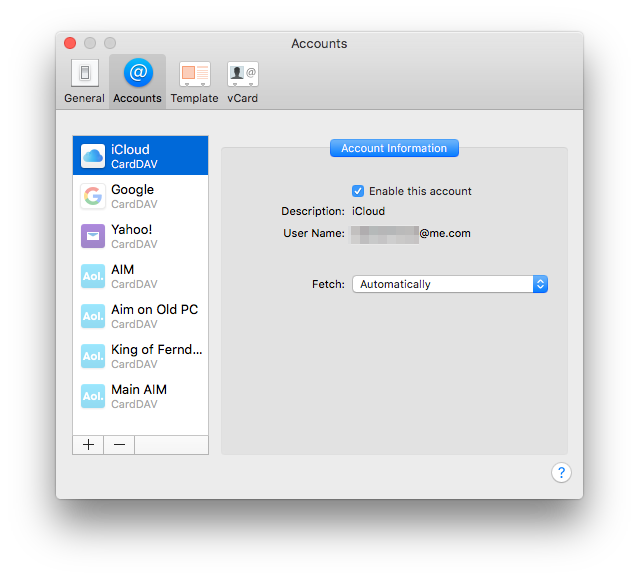Select the King of Fernd... account name
The width and height of the screenshot is (639, 579).
click(157, 349)
